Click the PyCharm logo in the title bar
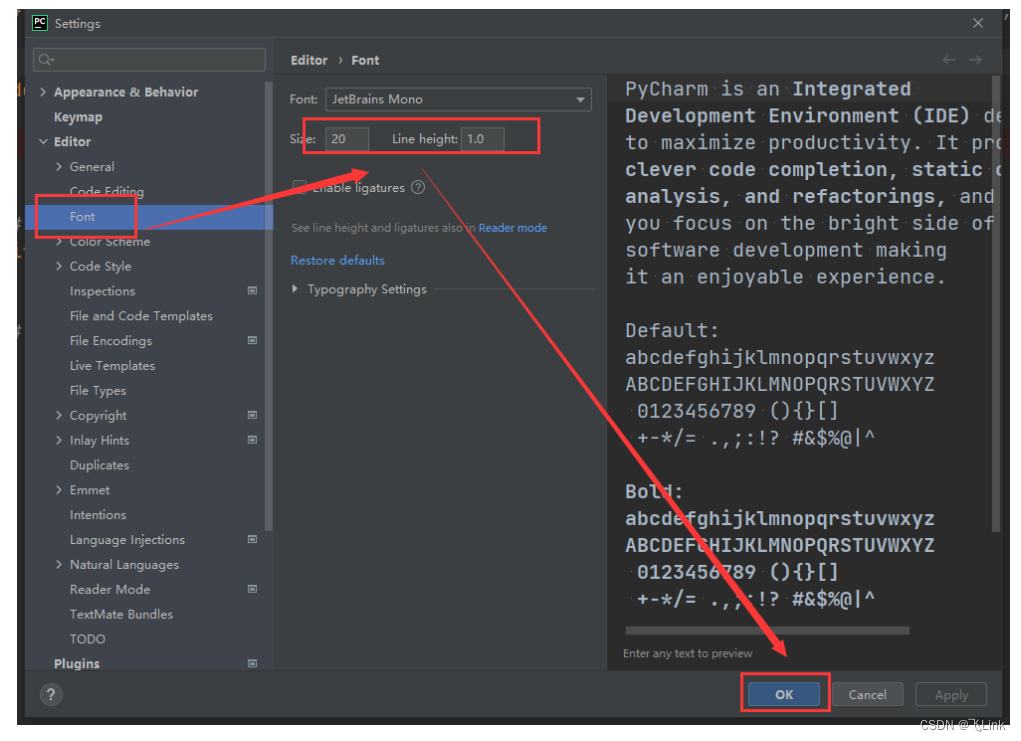 click(x=39, y=22)
